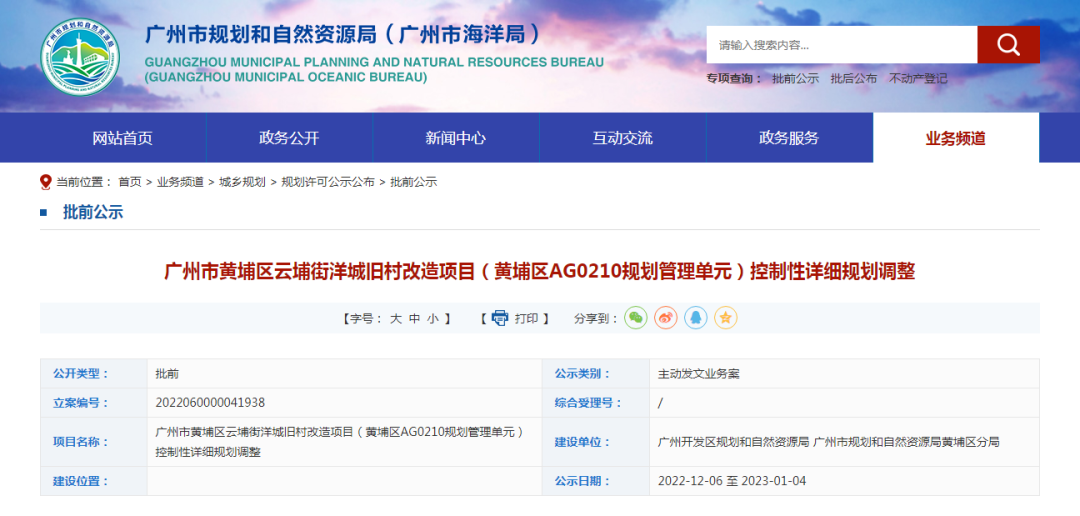Click the 公示类别 label
This screenshot has height=516, width=1080.
tap(583, 374)
